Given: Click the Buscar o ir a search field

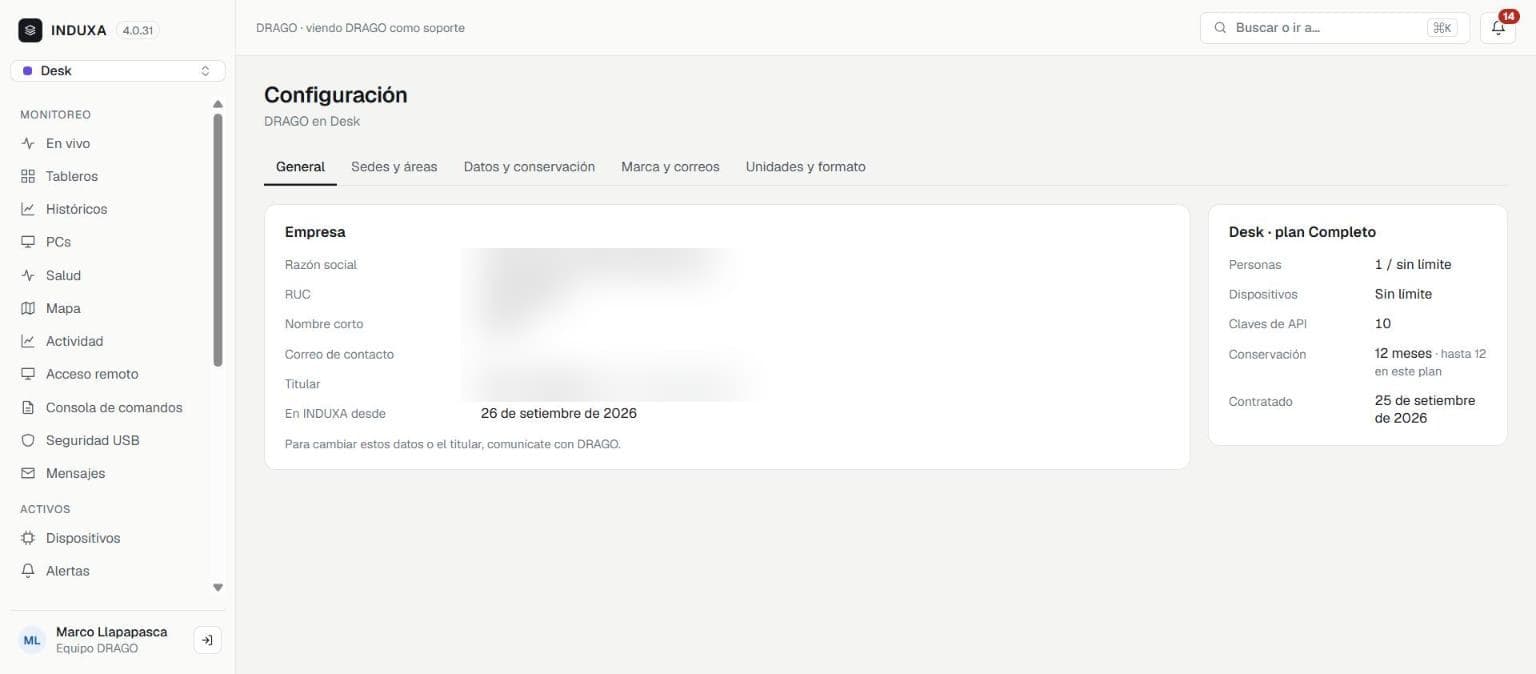Looking at the screenshot, I should click(x=1334, y=28).
